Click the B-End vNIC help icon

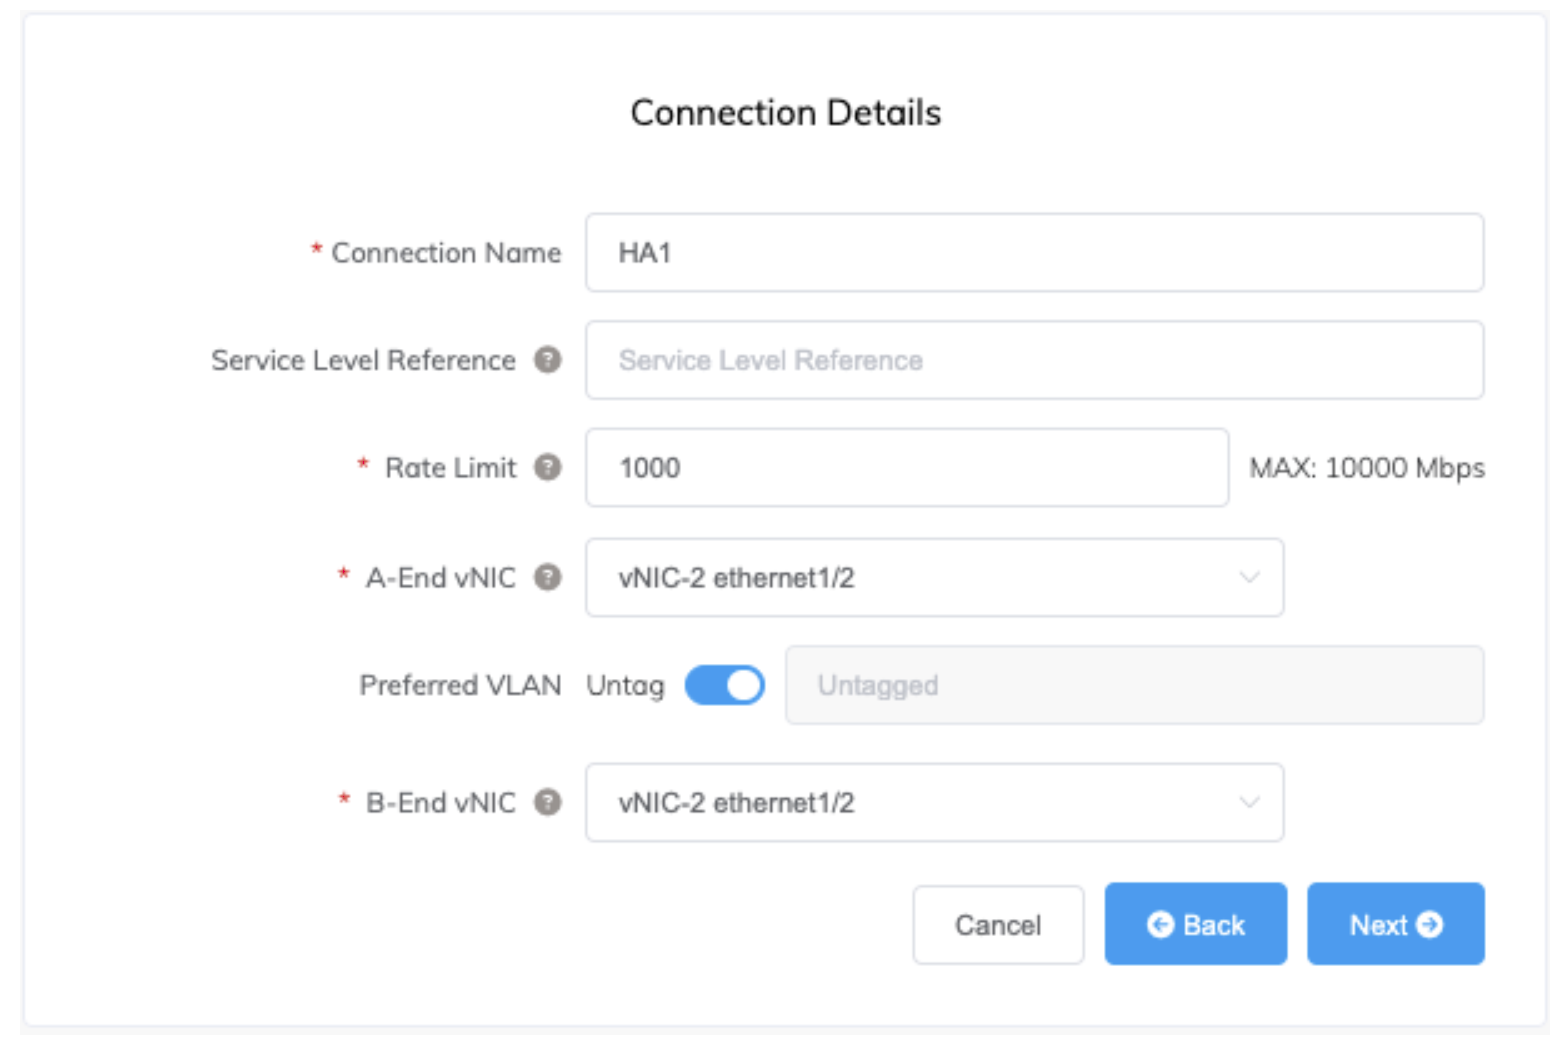pyautogui.click(x=546, y=803)
